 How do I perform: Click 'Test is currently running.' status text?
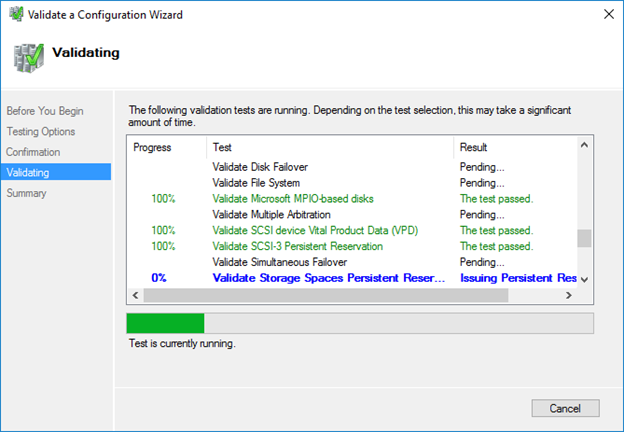(182, 343)
